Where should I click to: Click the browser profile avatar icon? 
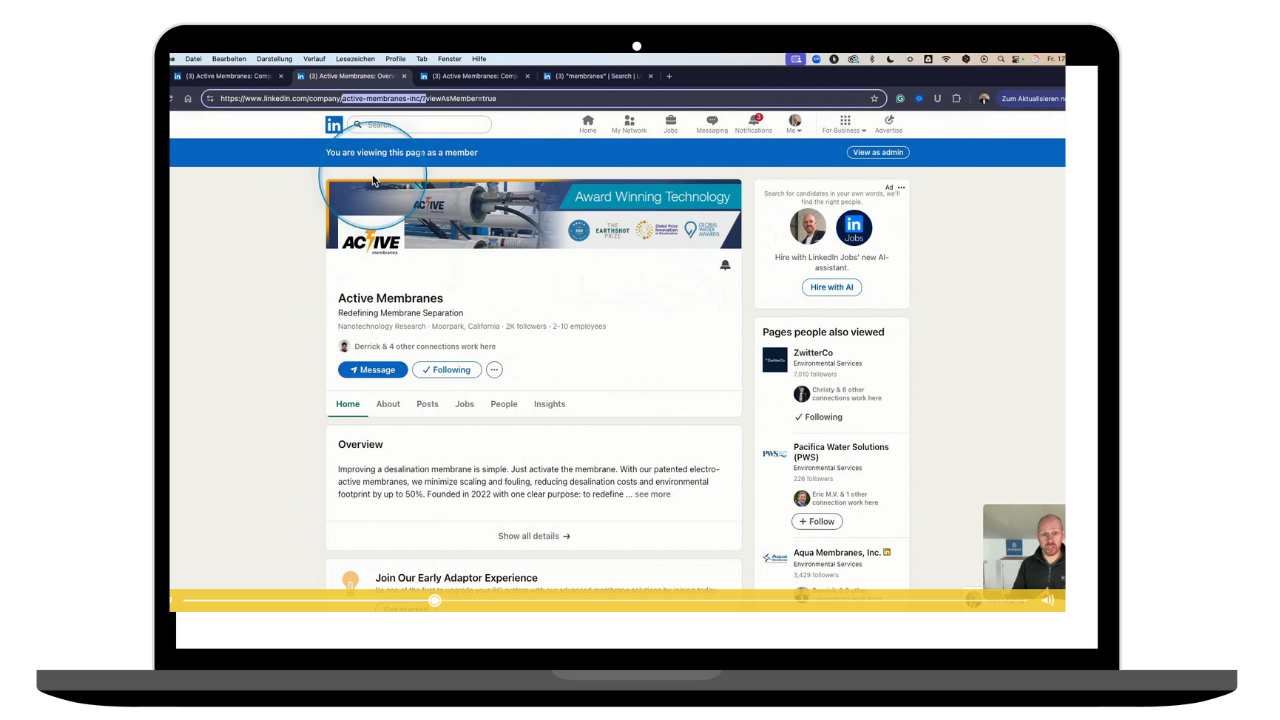[984, 99]
